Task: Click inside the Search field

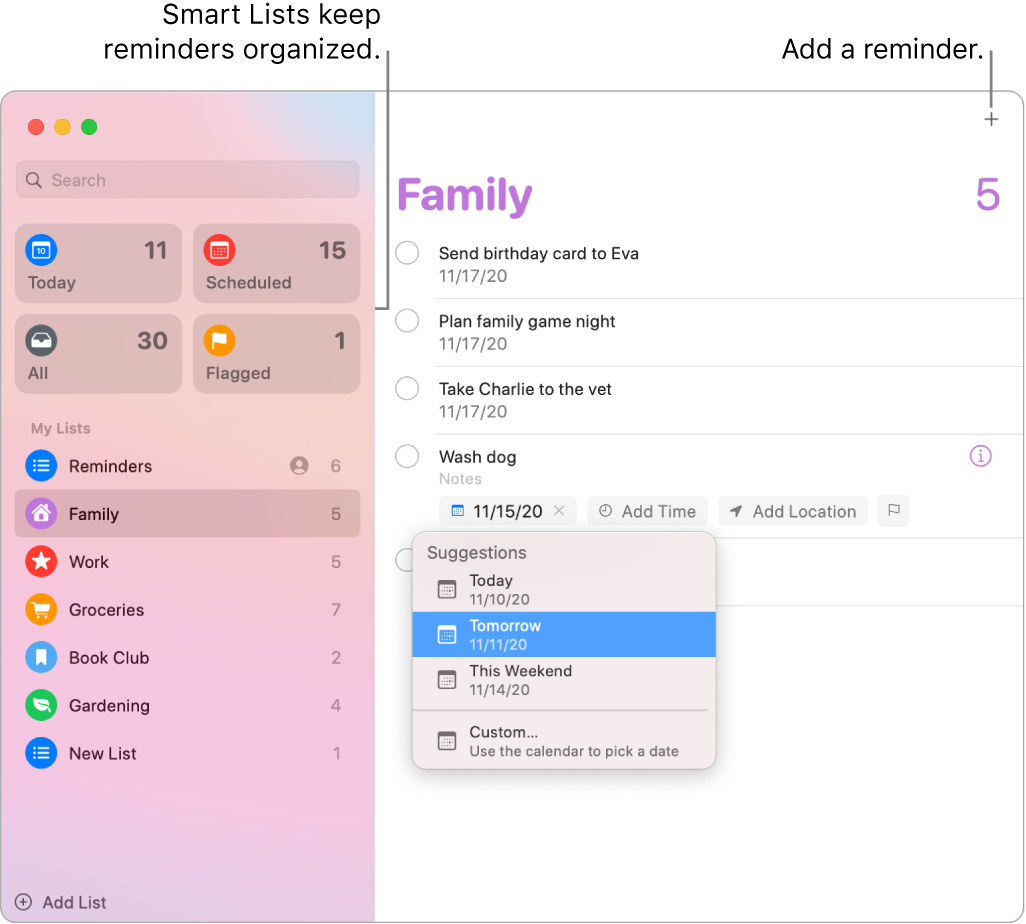Action: [186, 180]
